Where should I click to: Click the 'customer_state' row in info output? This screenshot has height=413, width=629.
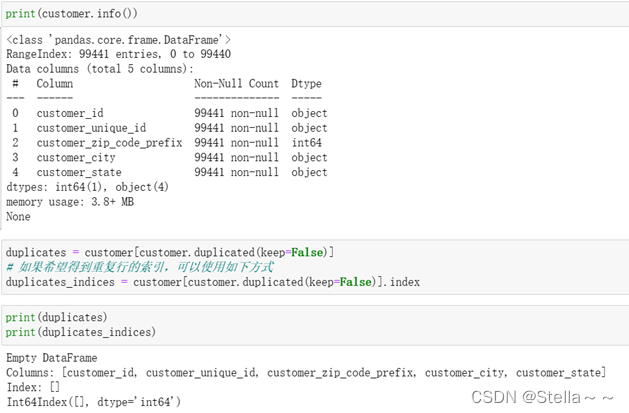point(169,172)
